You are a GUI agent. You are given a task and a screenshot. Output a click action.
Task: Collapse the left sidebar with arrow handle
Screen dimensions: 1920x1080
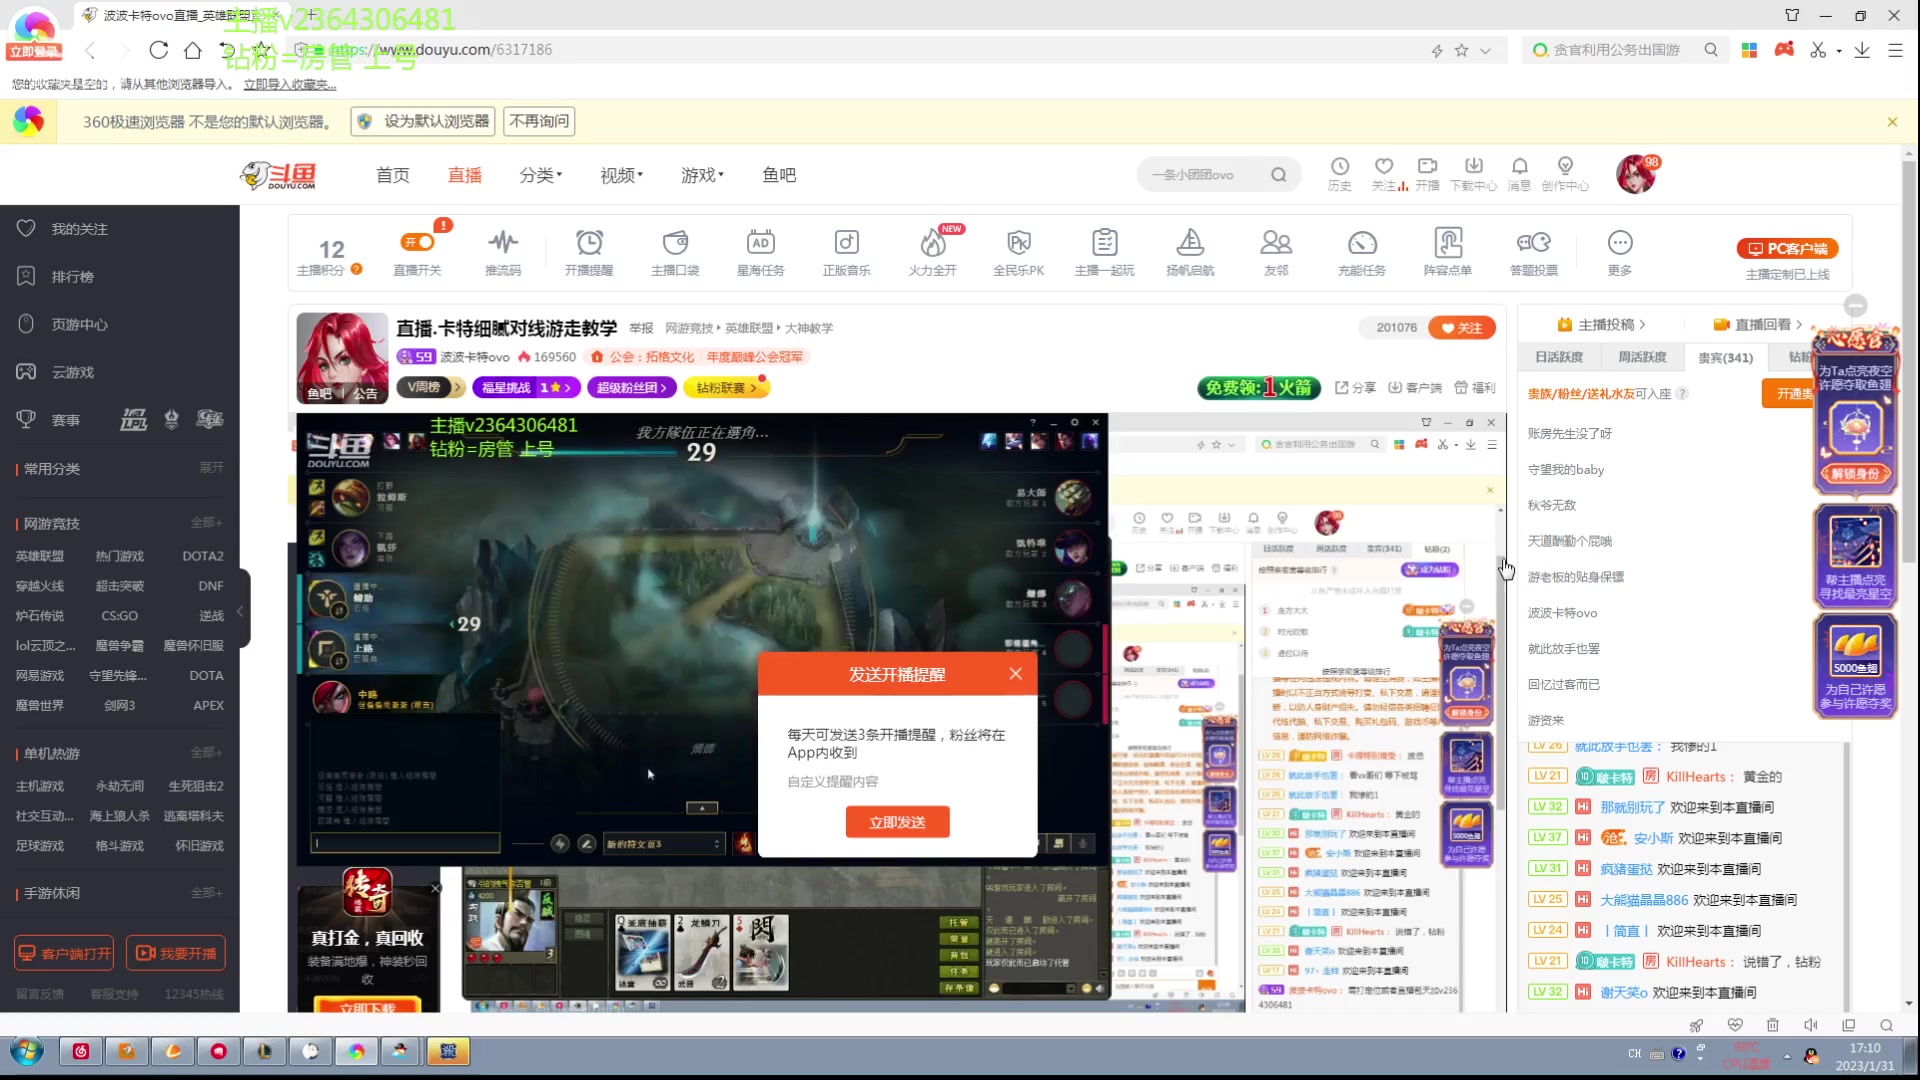pos(240,610)
